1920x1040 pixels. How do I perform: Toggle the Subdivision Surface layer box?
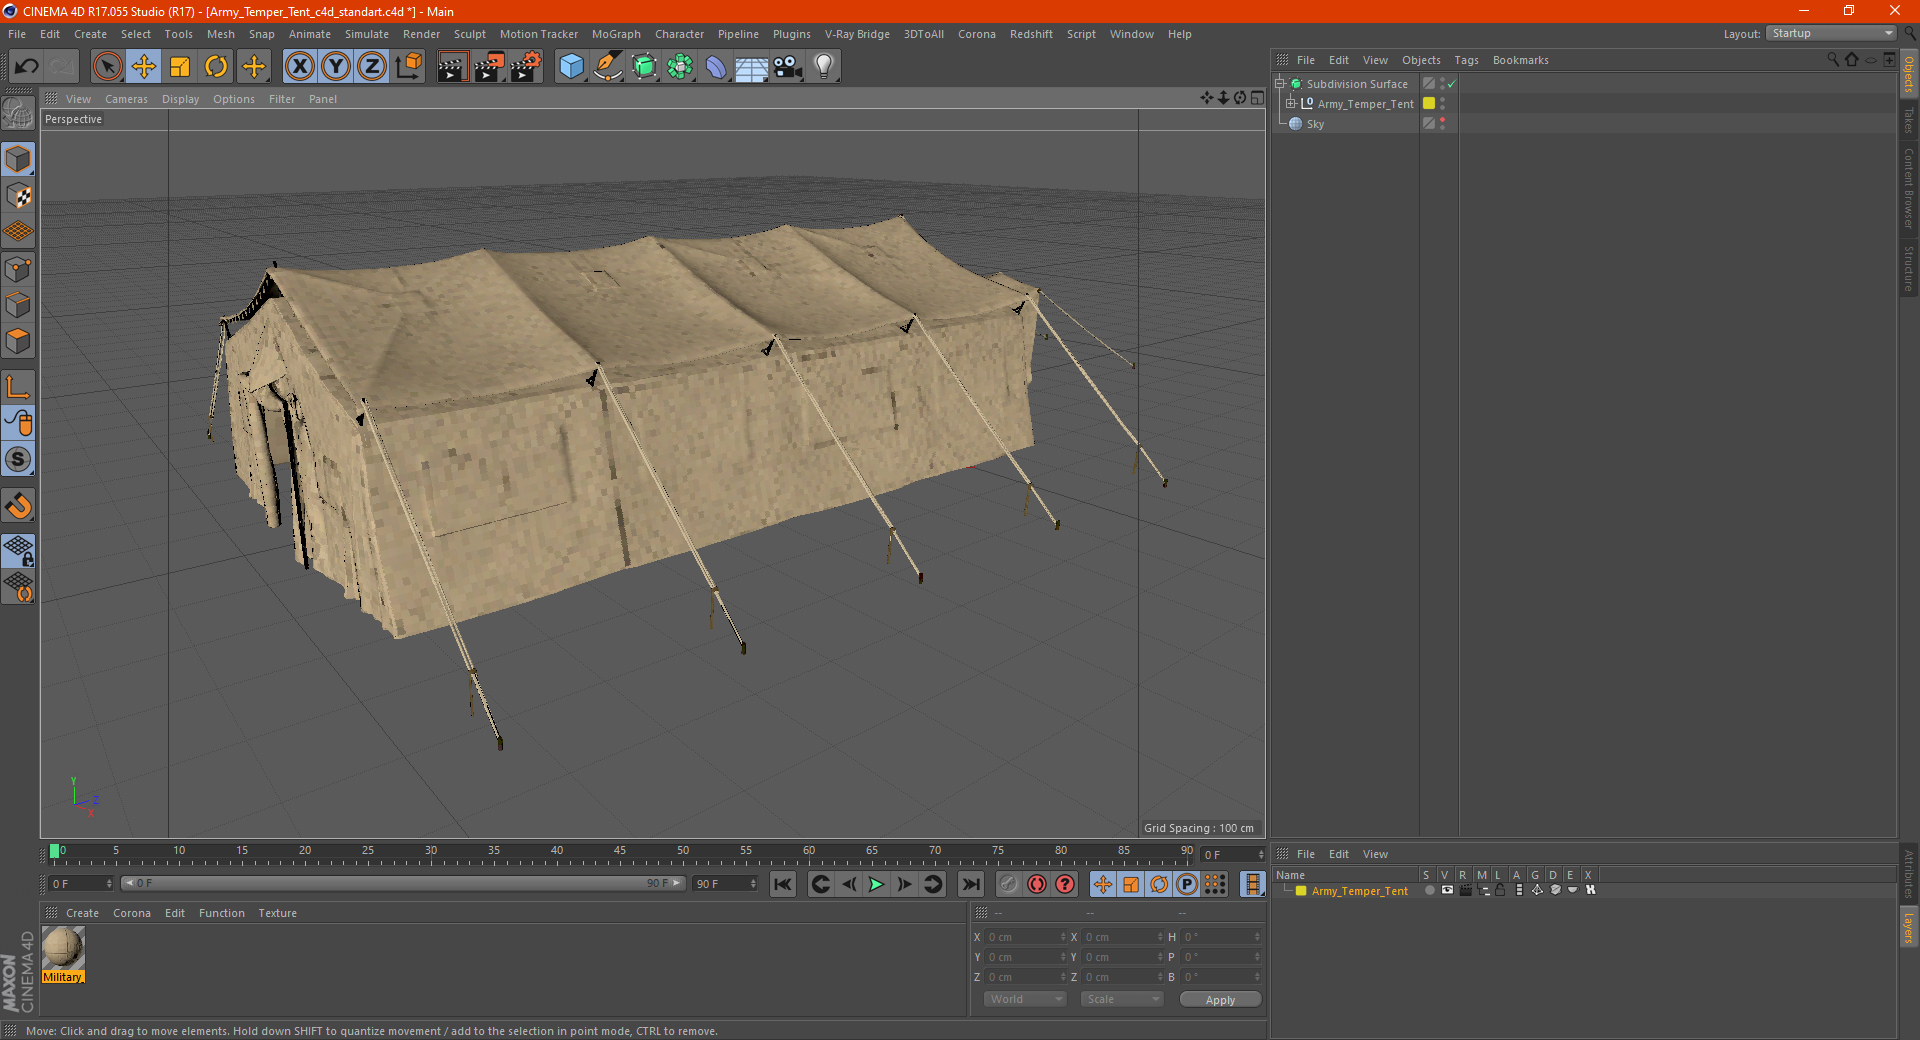[1429, 84]
